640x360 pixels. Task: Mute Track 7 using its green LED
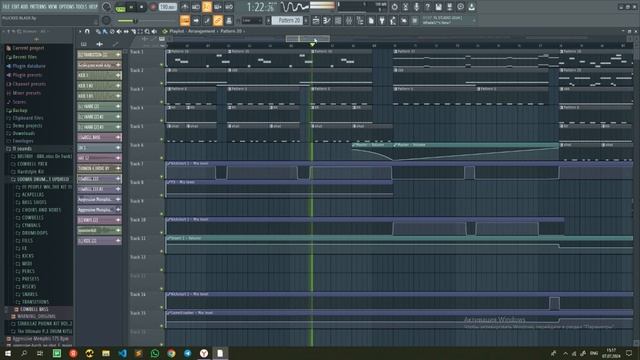[162, 176]
